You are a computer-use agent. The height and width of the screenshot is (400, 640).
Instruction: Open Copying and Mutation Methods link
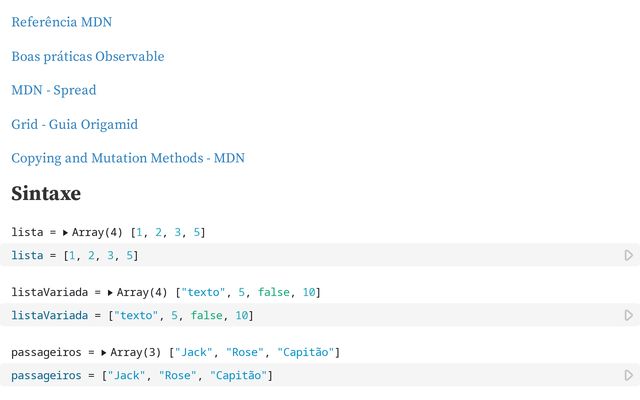point(127,158)
